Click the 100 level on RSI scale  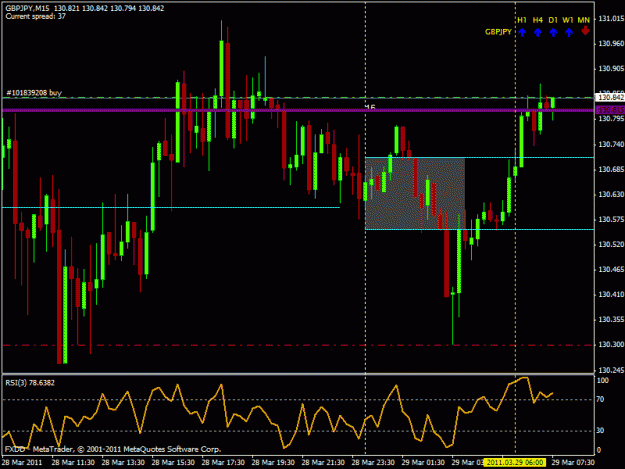(603, 381)
